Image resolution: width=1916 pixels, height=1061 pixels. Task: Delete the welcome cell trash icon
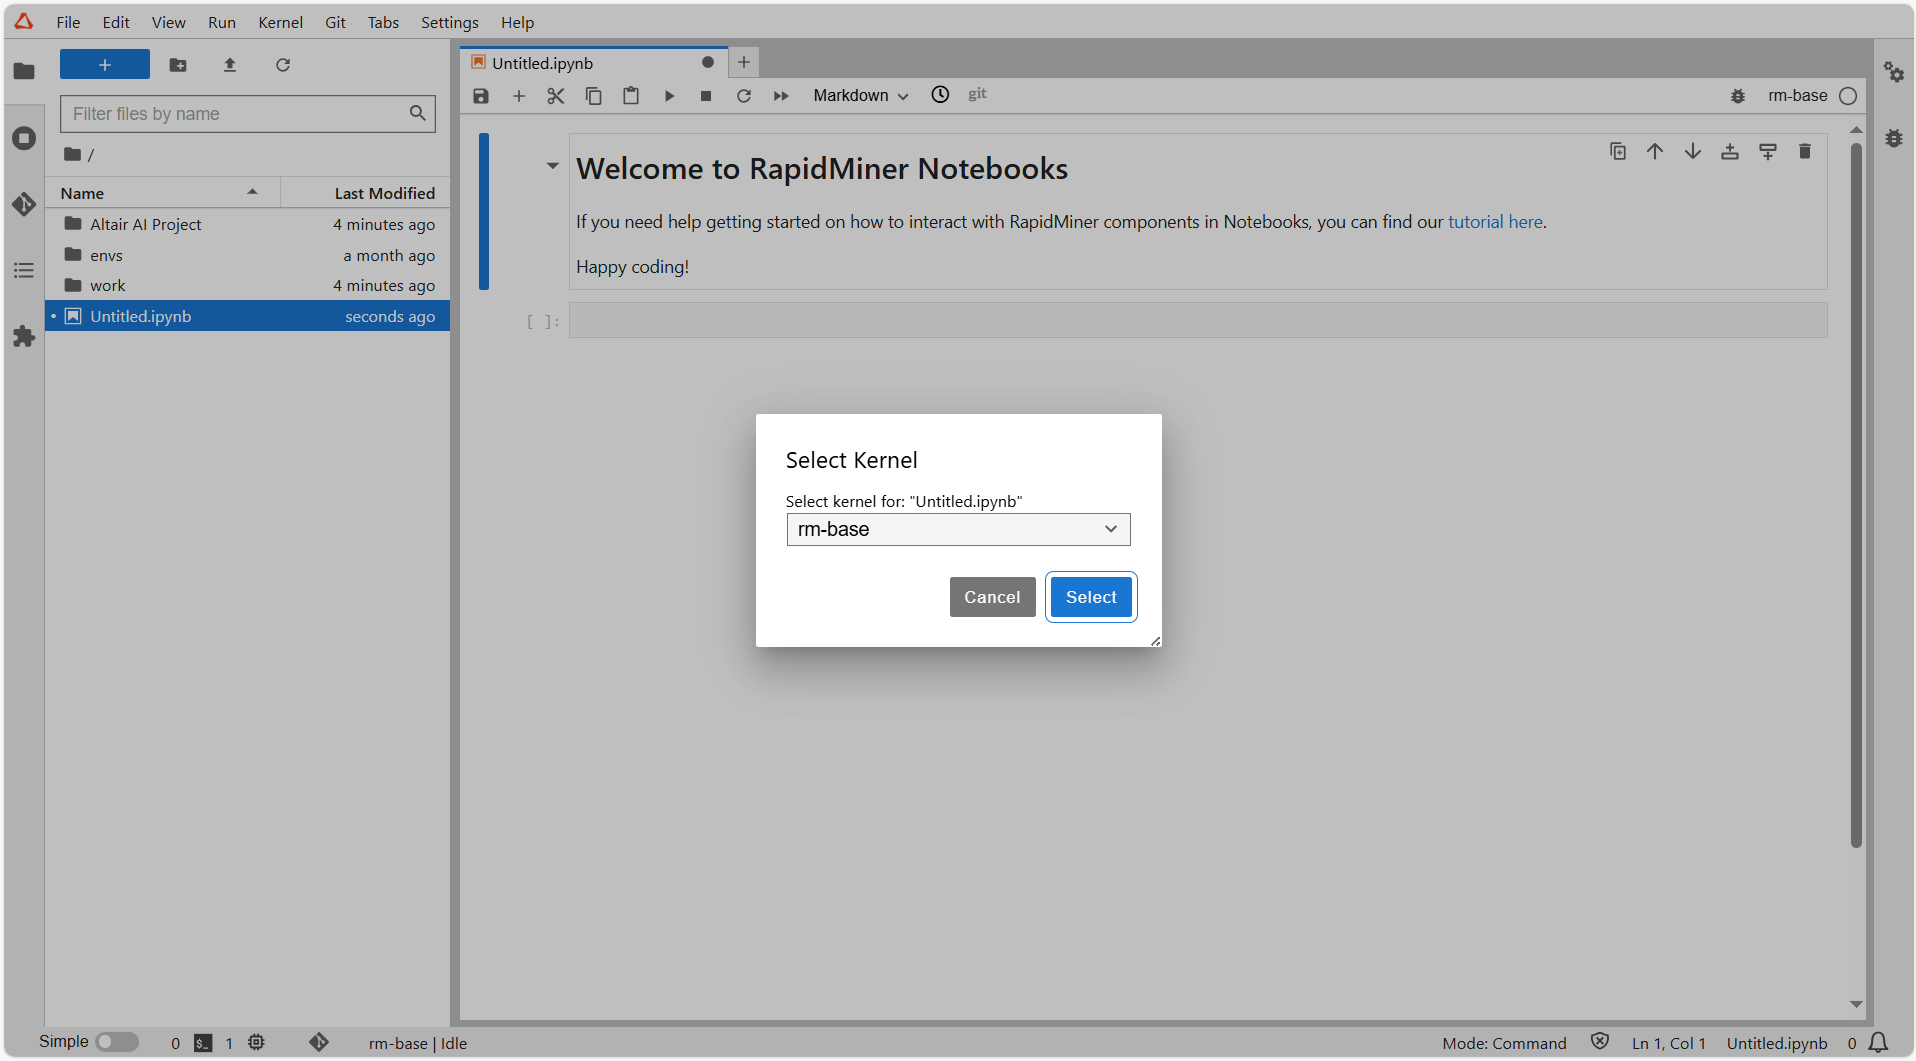[1805, 151]
